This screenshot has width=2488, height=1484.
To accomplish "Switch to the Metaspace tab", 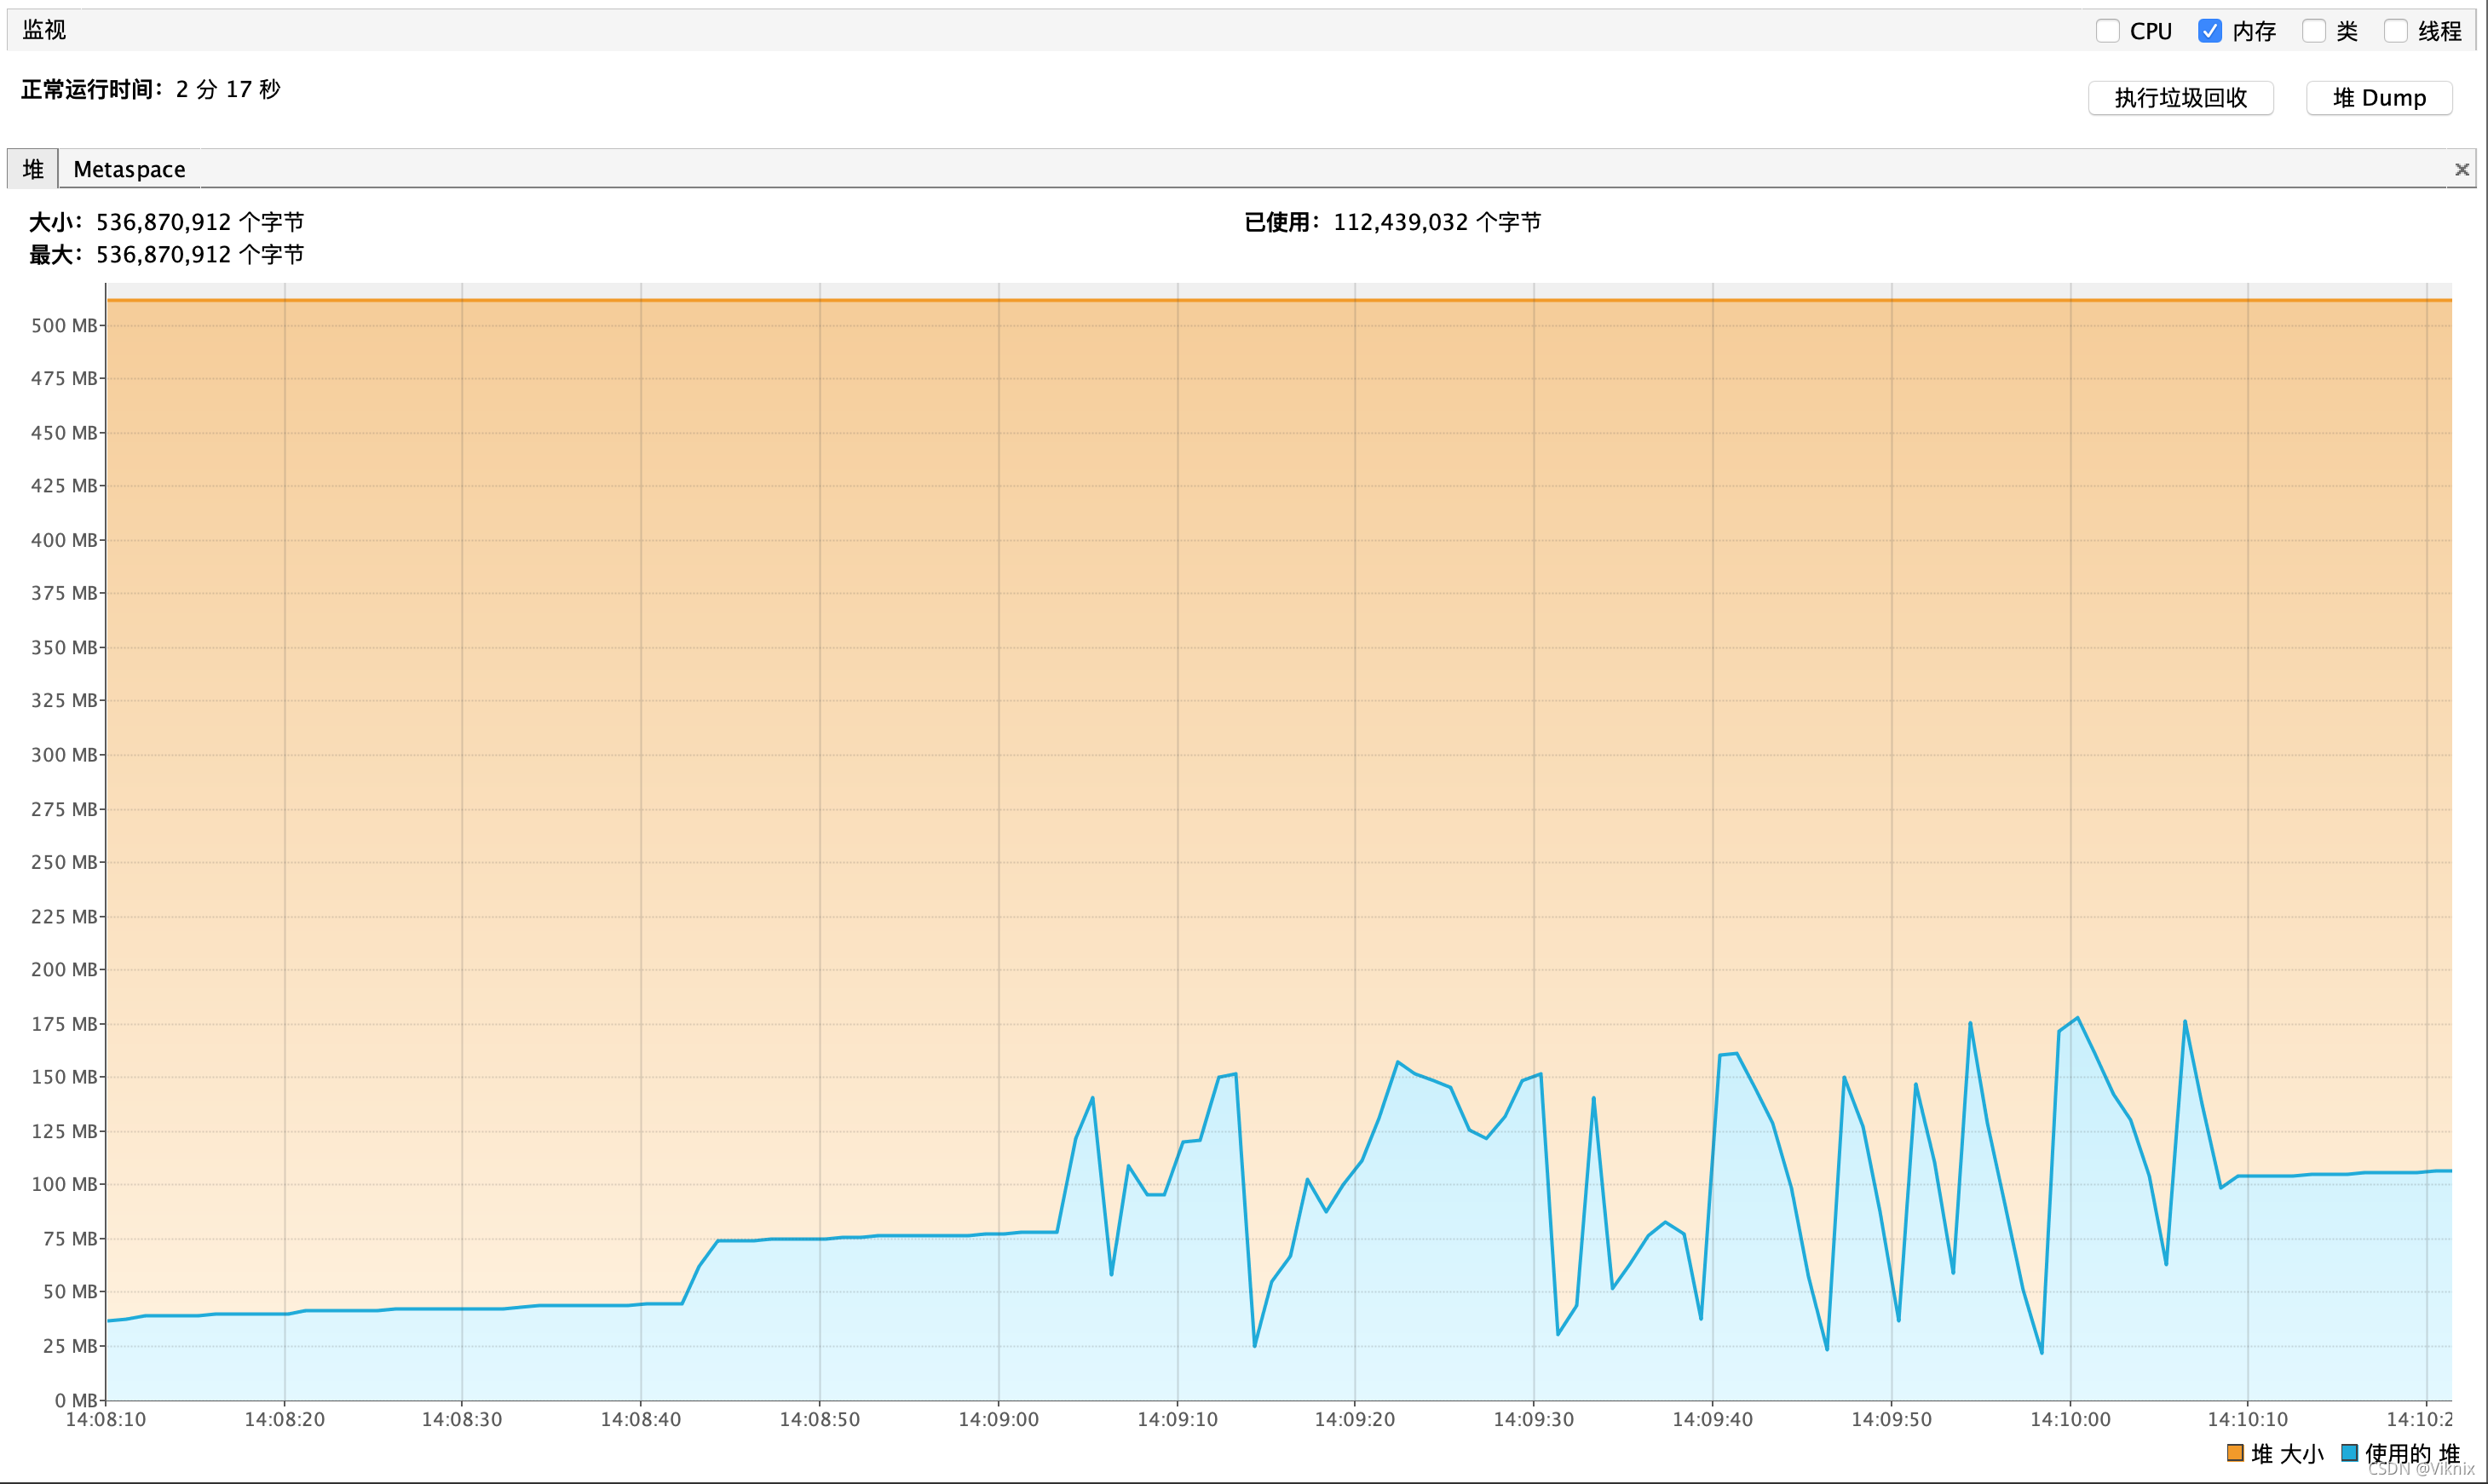I will [x=129, y=169].
